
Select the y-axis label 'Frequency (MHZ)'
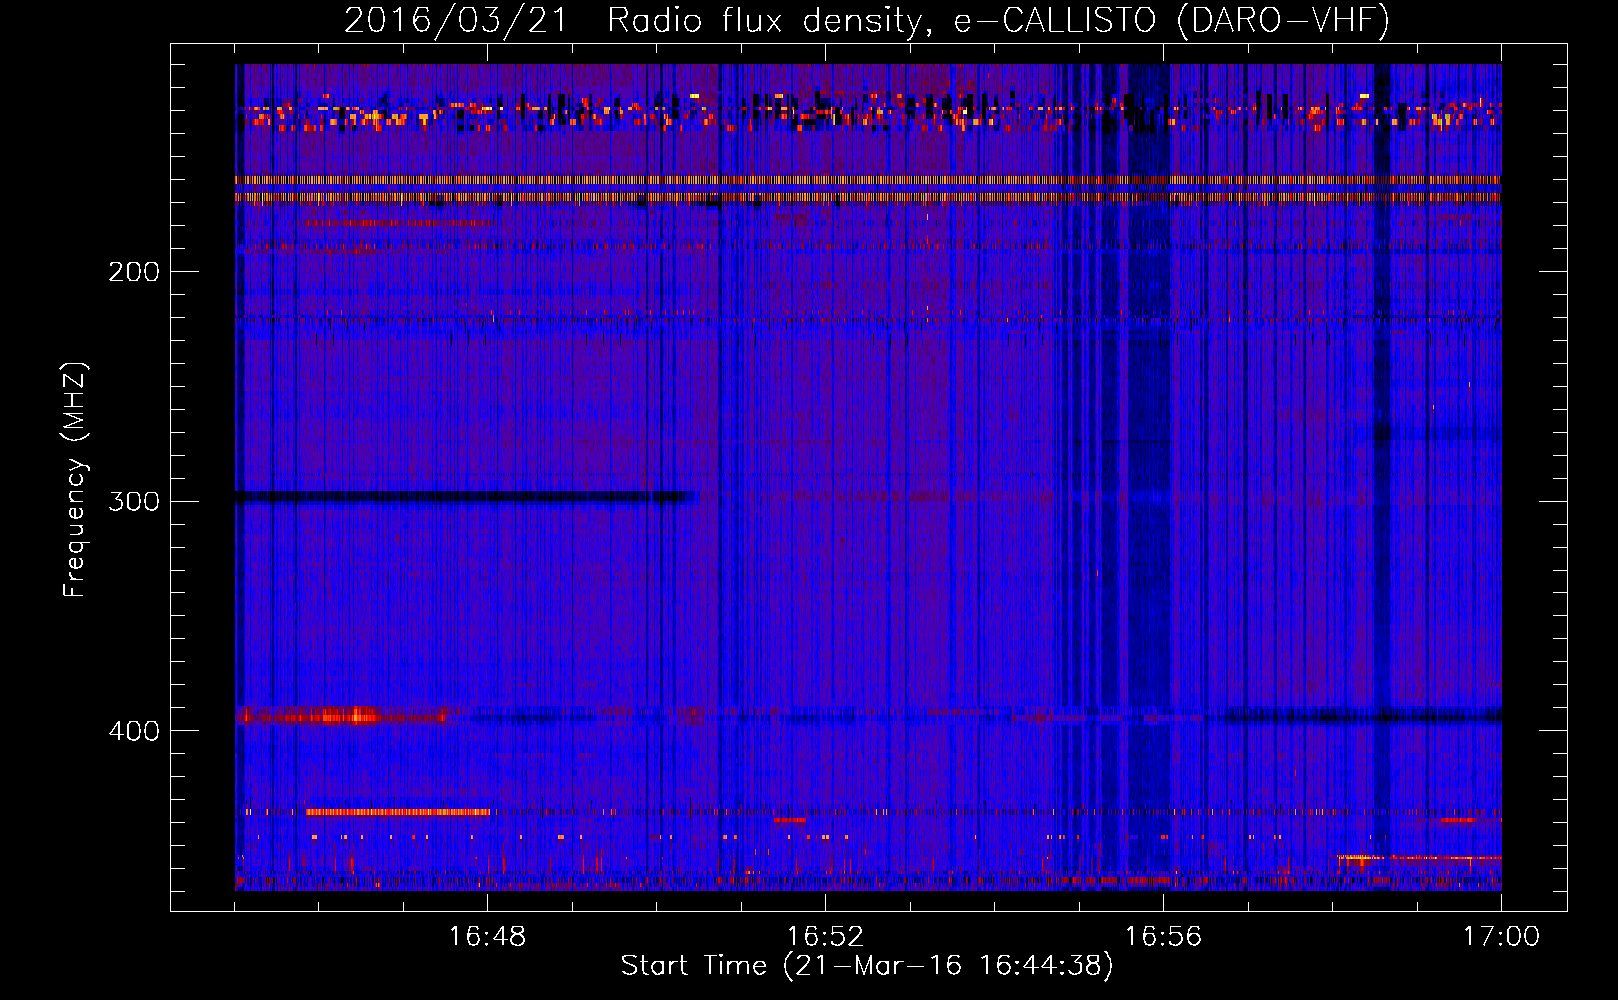(x=75, y=480)
